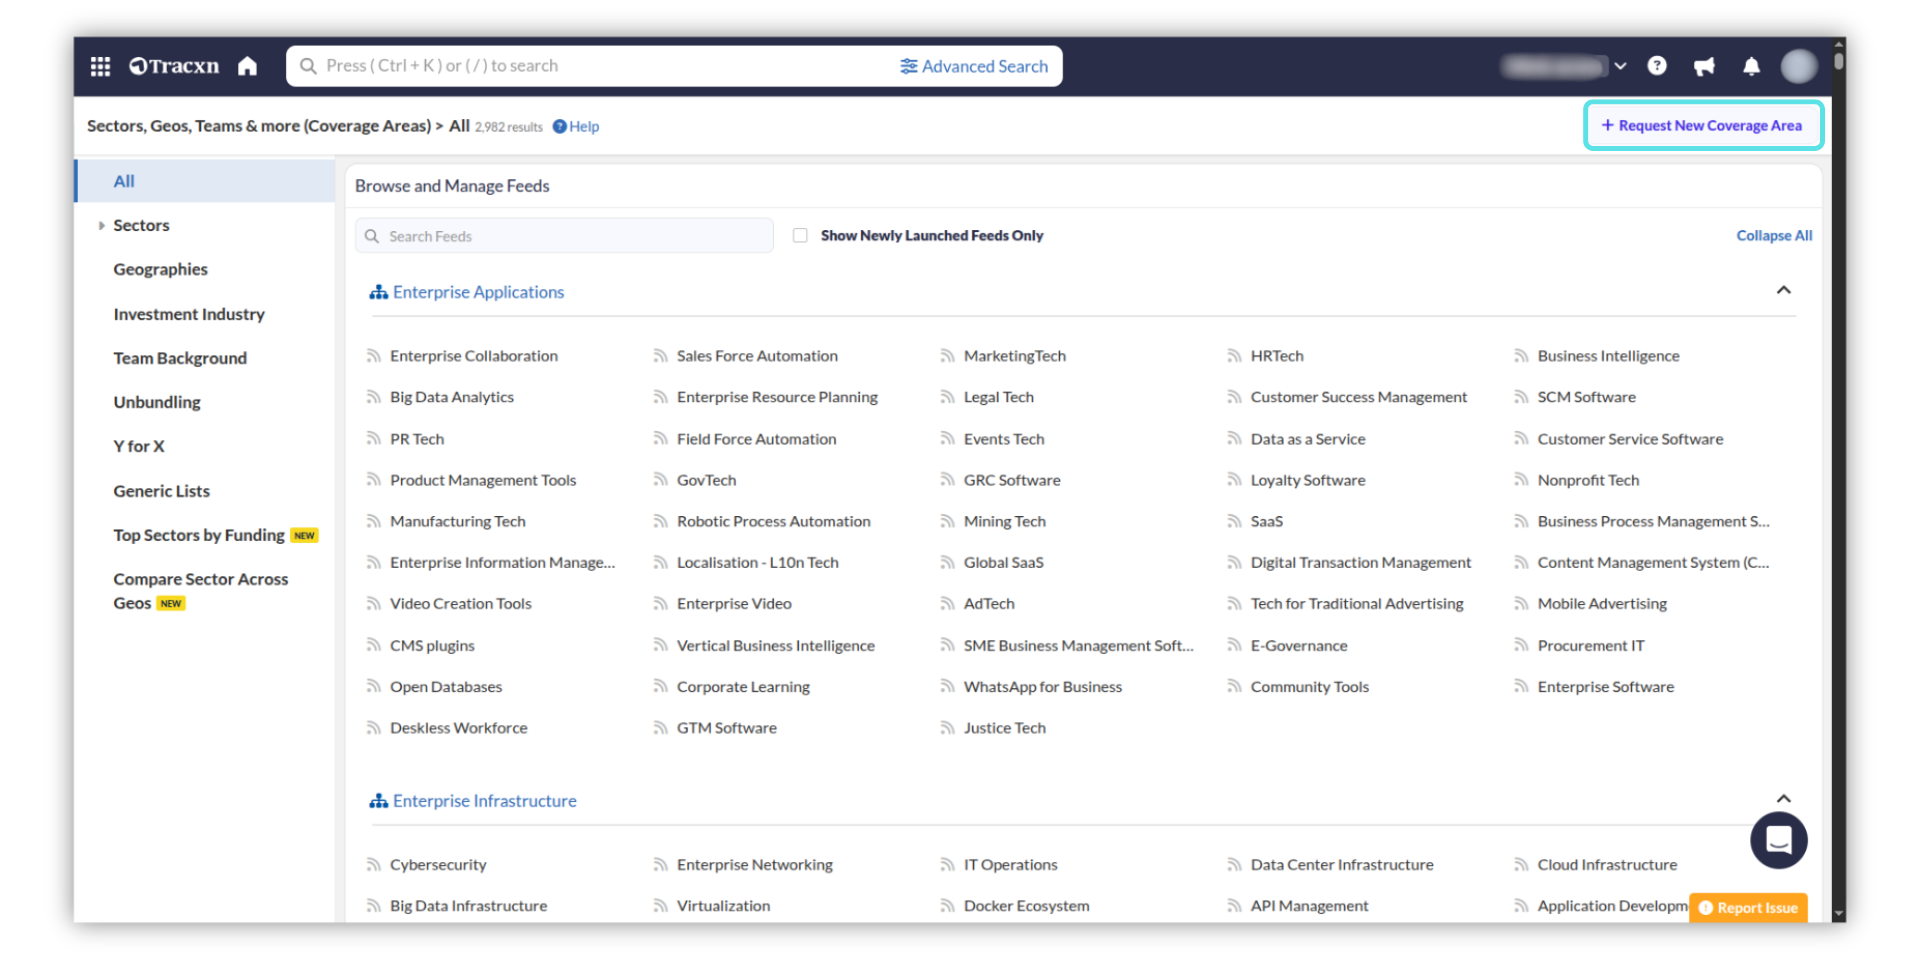Open the announcements megaphone icon
The width and height of the screenshot is (1920, 960).
(x=1704, y=66)
